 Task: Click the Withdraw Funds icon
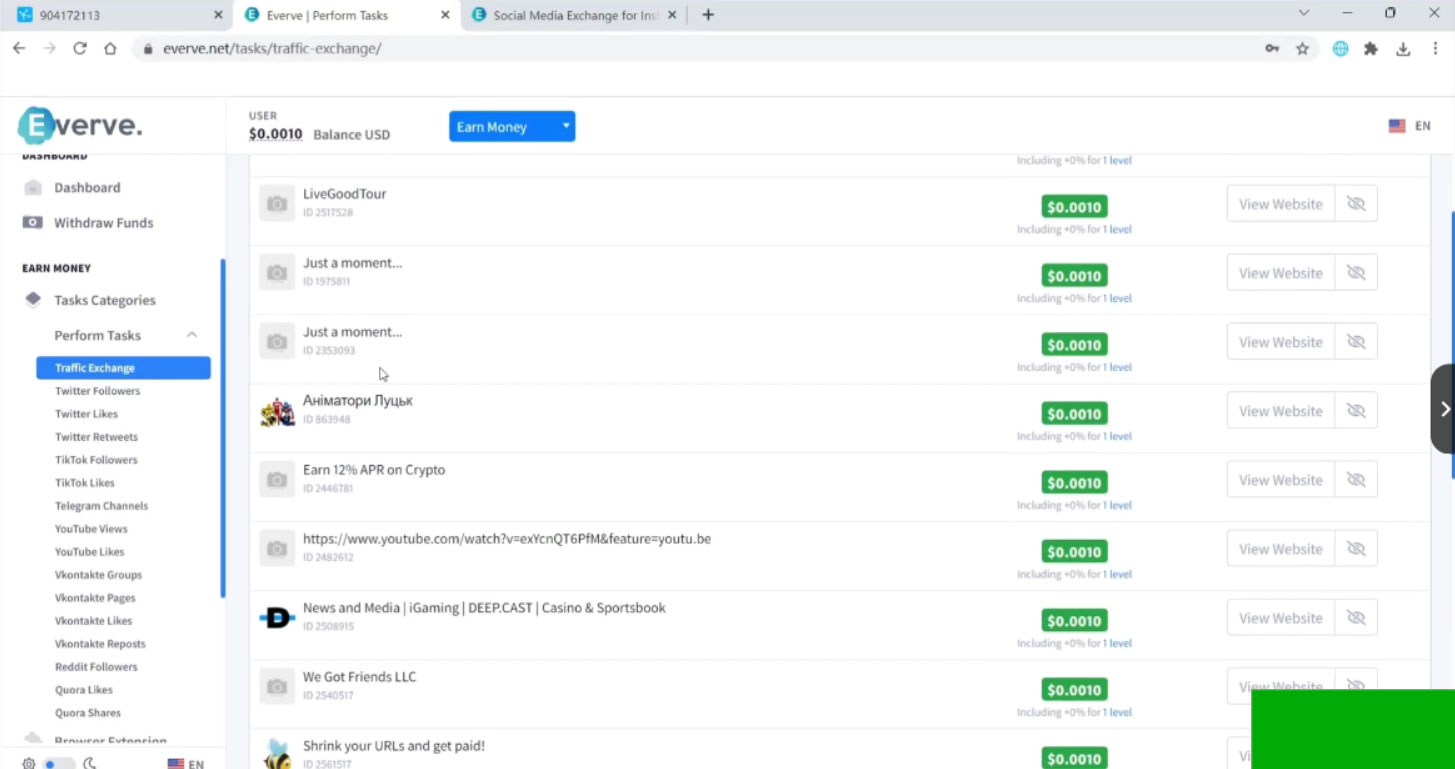point(33,223)
